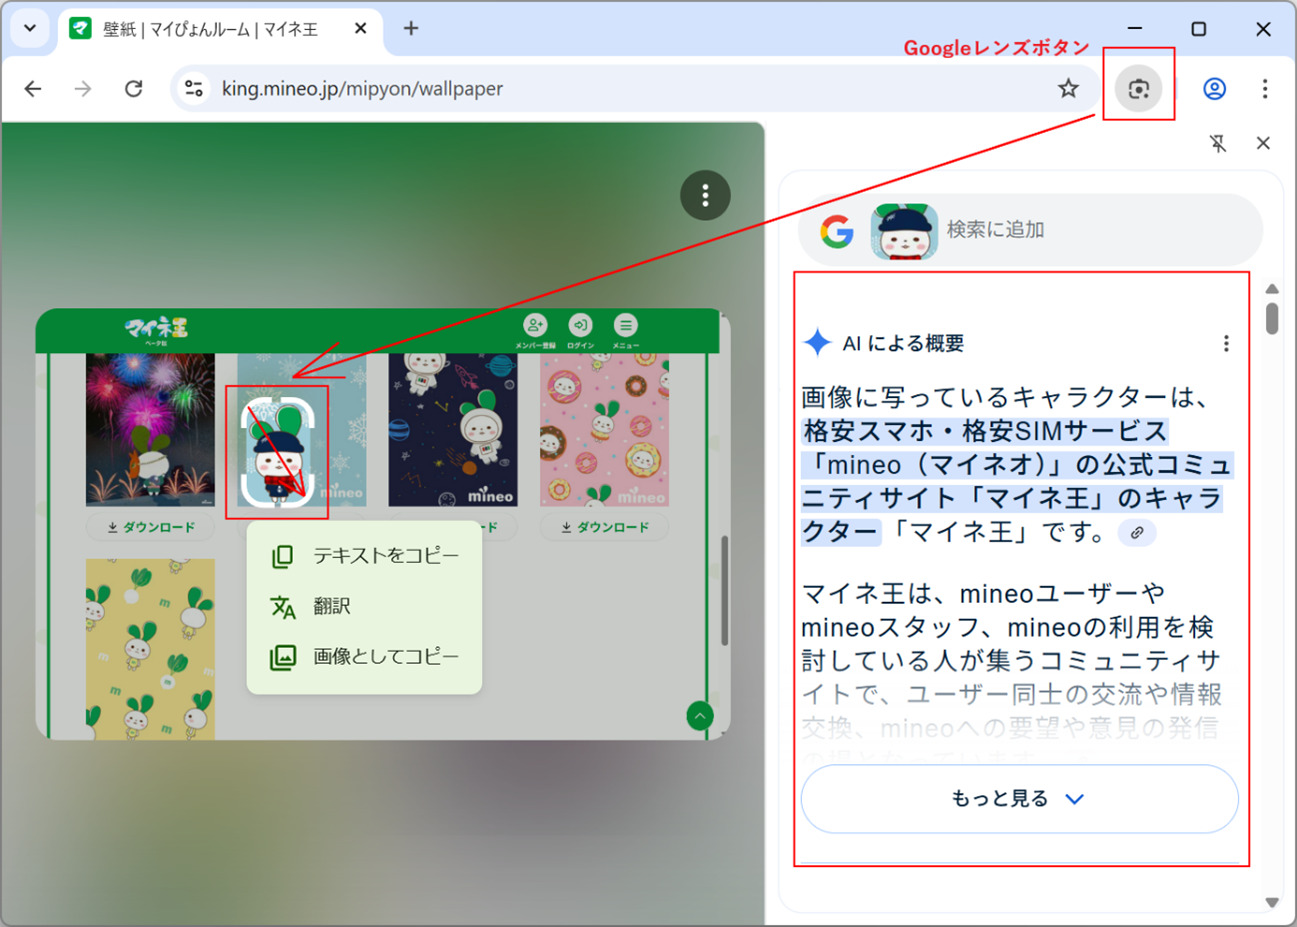The width and height of the screenshot is (1297, 927).
Task: Click the ログイン icon
Action: coord(580,331)
